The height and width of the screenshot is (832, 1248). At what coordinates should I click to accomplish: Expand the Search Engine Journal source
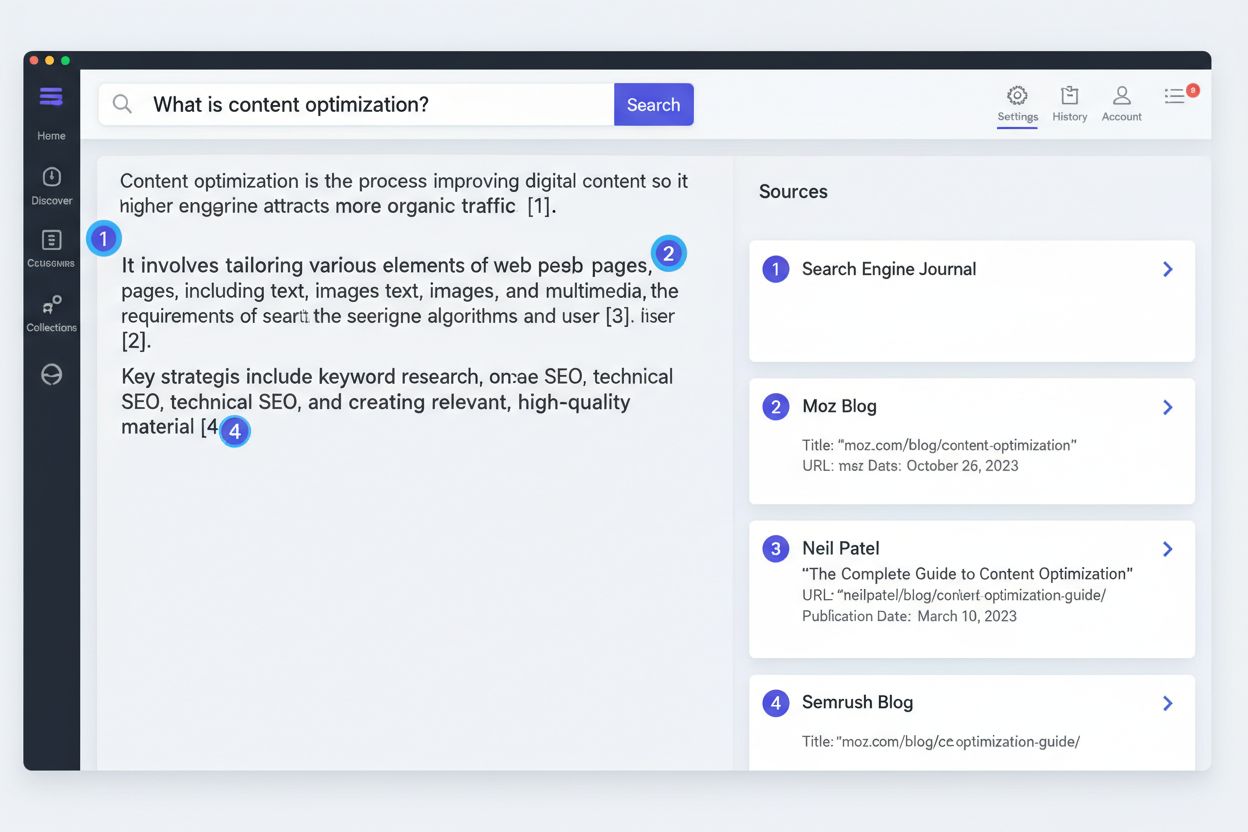(x=1167, y=268)
